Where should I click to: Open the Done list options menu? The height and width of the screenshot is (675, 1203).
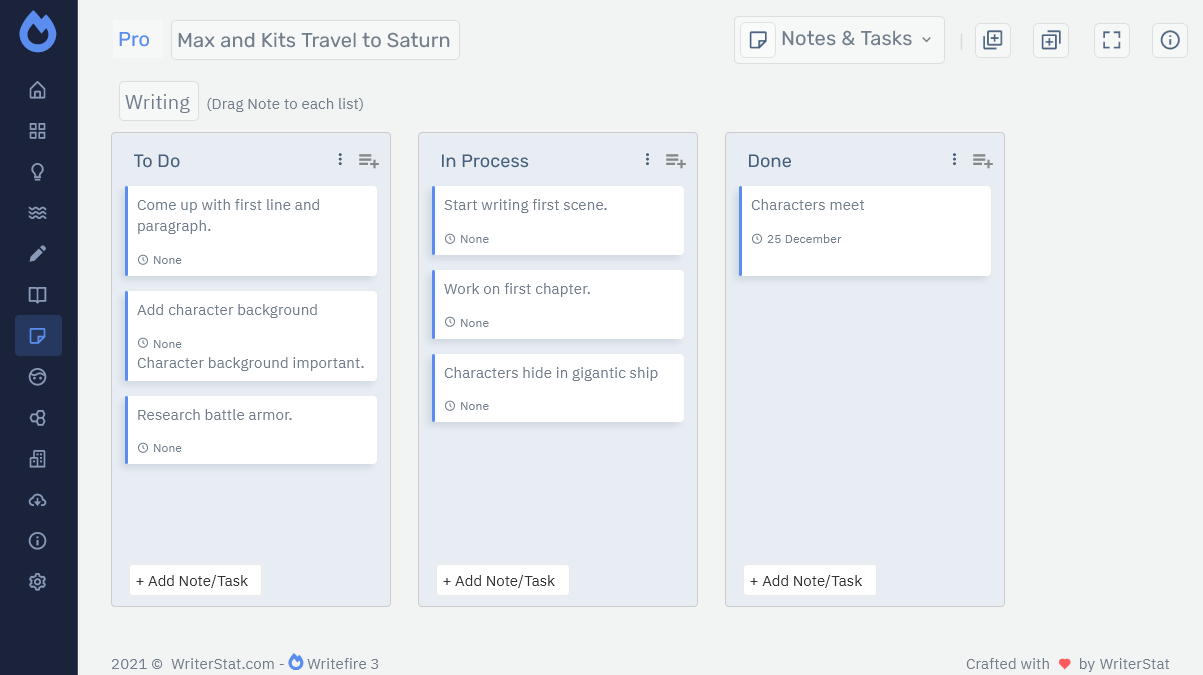(954, 159)
